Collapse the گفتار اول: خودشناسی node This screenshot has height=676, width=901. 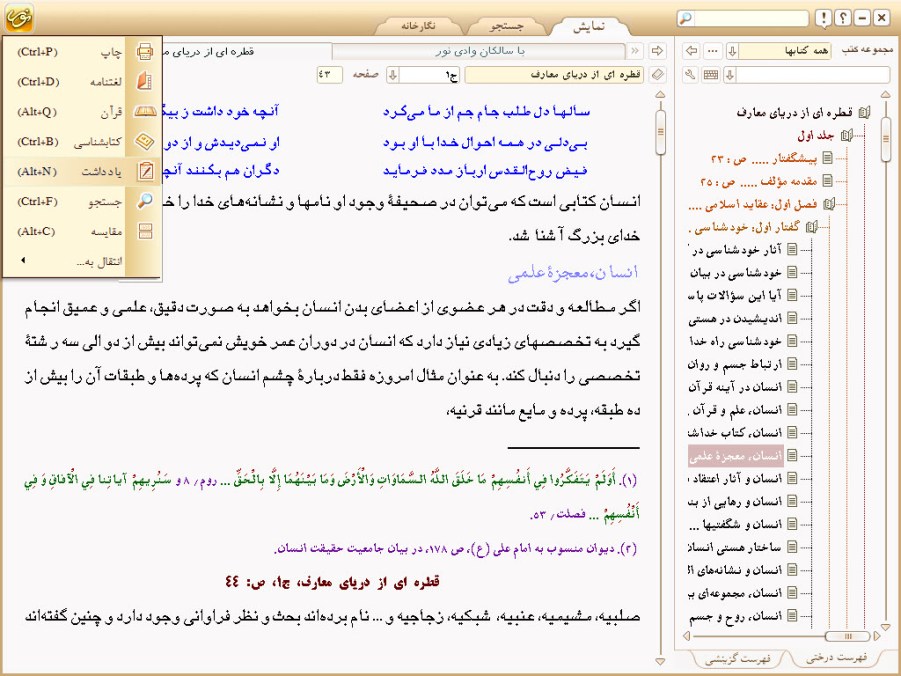click(811, 227)
